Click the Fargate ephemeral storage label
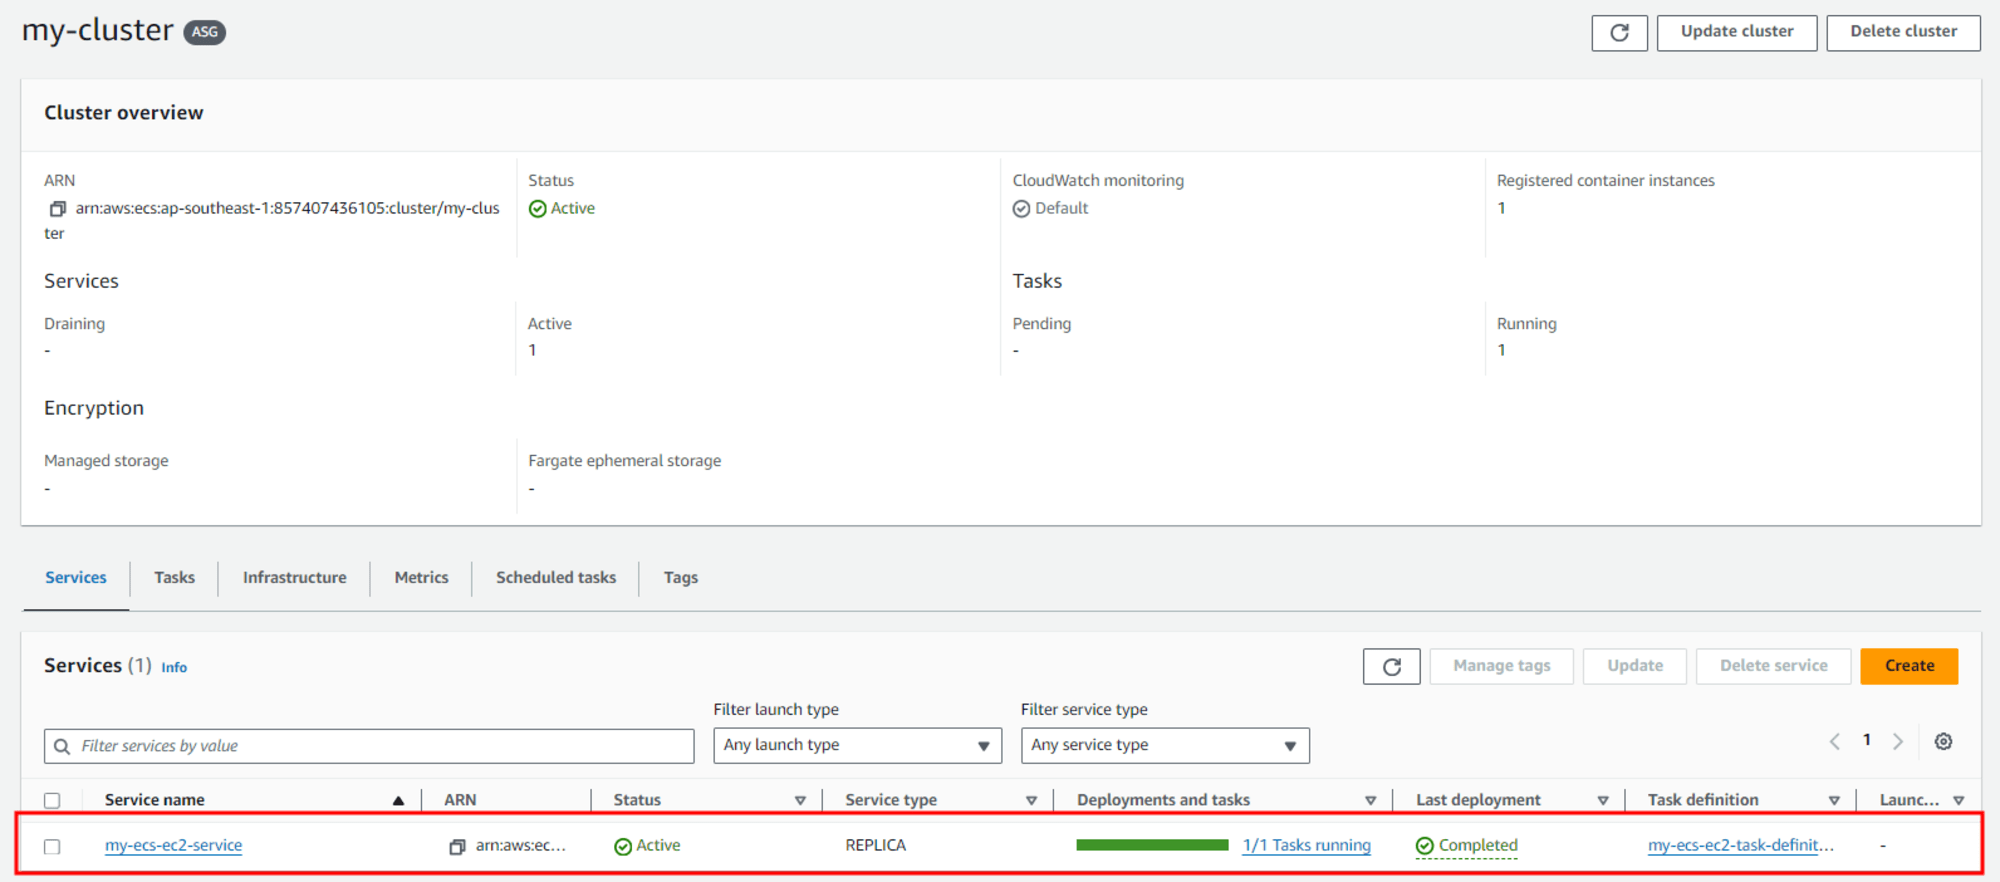 click(624, 461)
